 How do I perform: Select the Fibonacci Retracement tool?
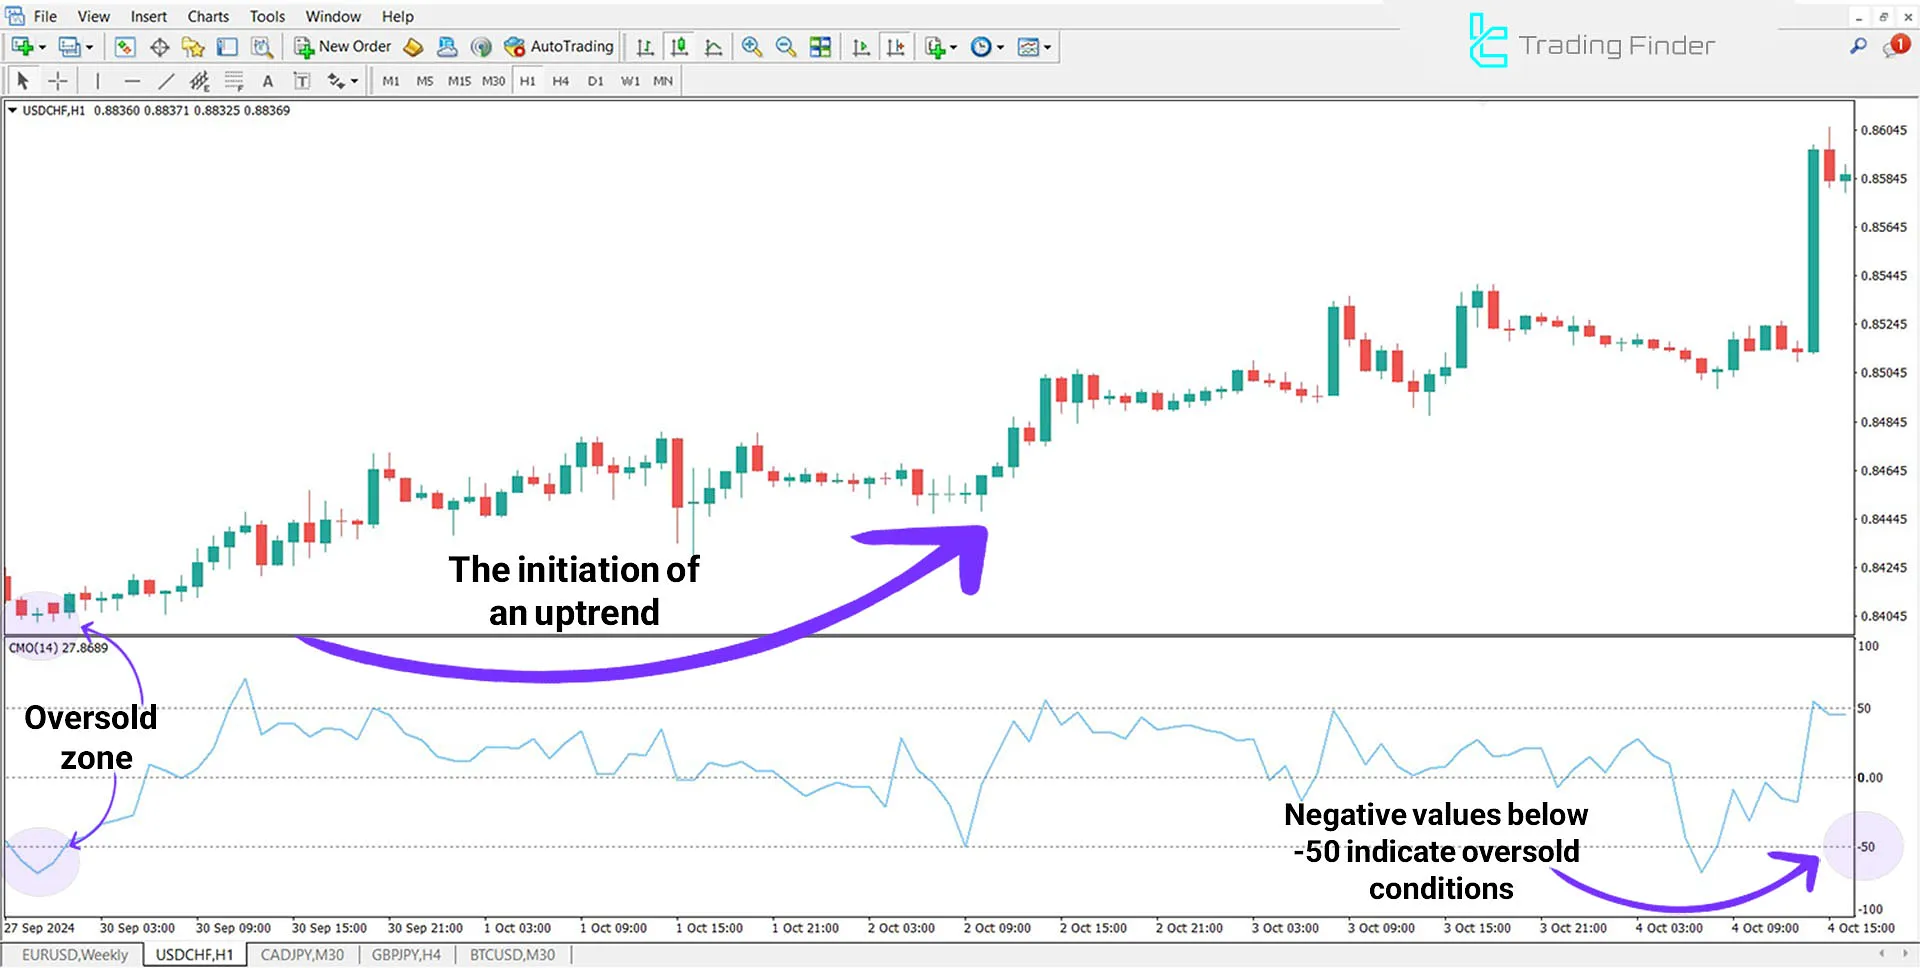(x=231, y=80)
